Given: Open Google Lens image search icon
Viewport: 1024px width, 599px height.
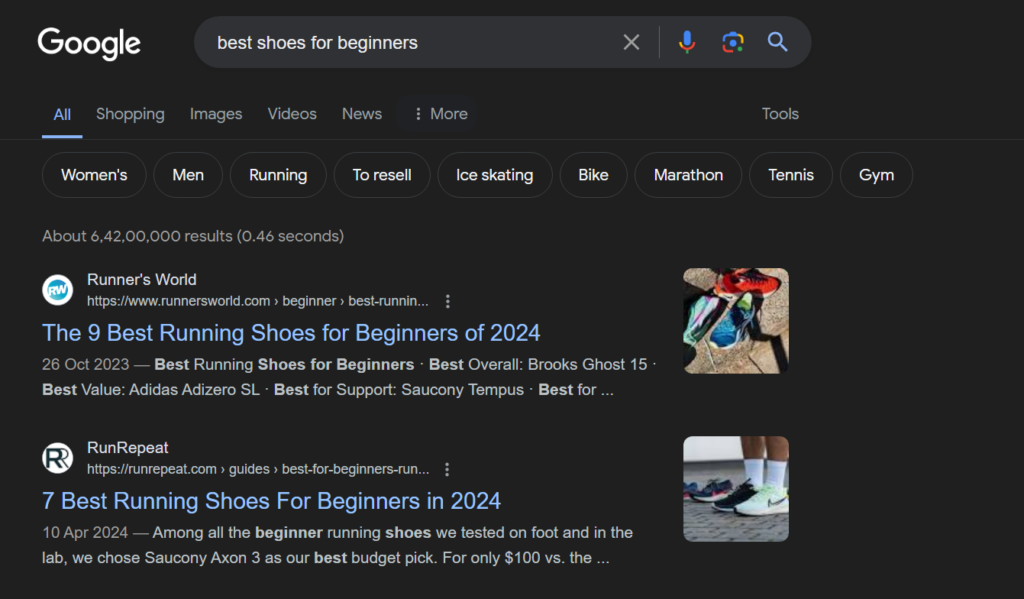Looking at the screenshot, I should (733, 42).
